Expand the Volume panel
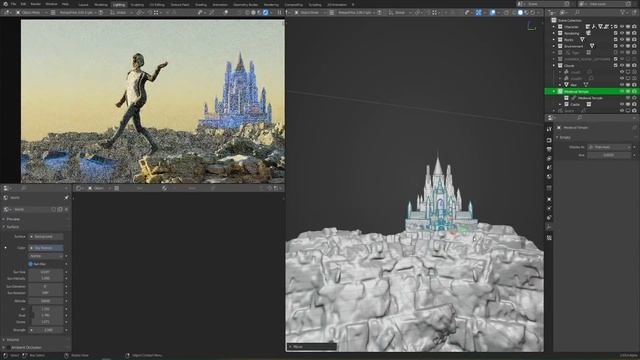 click(x=12, y=340)
